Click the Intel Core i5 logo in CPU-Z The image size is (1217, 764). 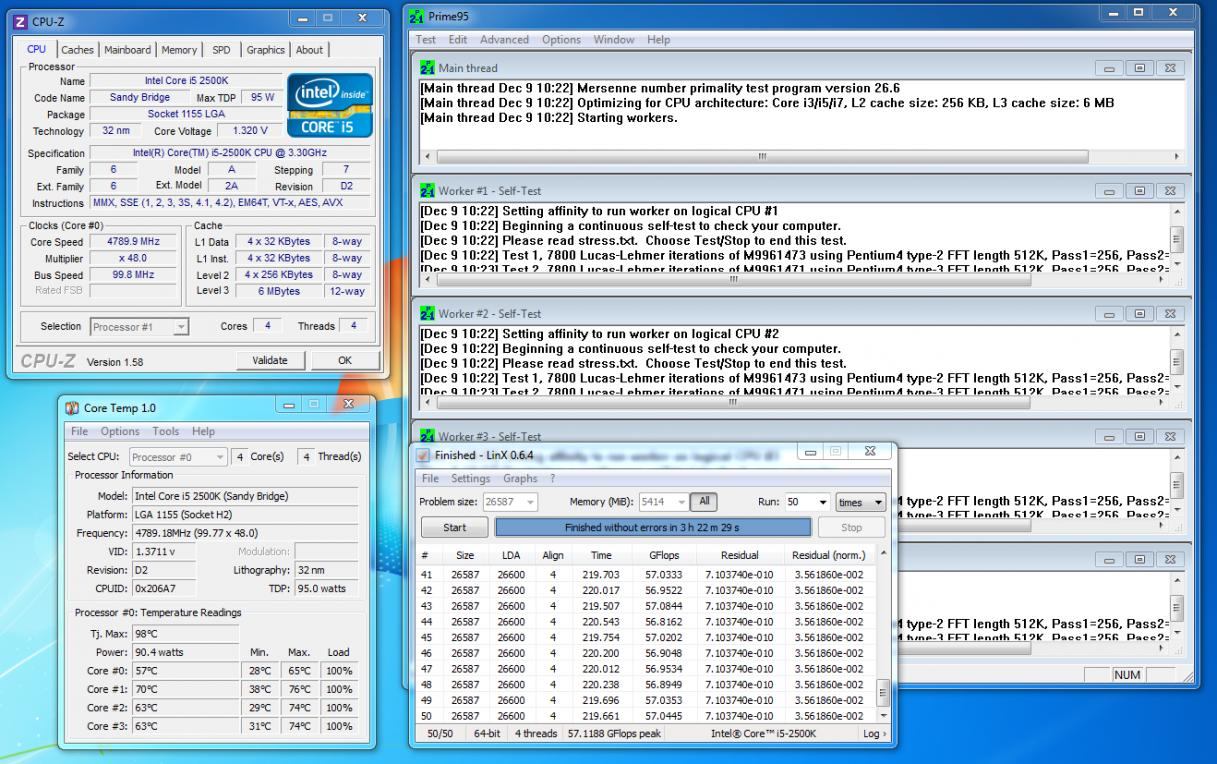pos(330,105)
